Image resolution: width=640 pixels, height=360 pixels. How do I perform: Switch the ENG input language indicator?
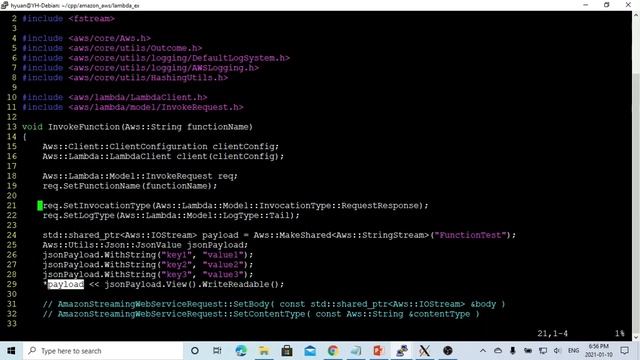(573, 351)
